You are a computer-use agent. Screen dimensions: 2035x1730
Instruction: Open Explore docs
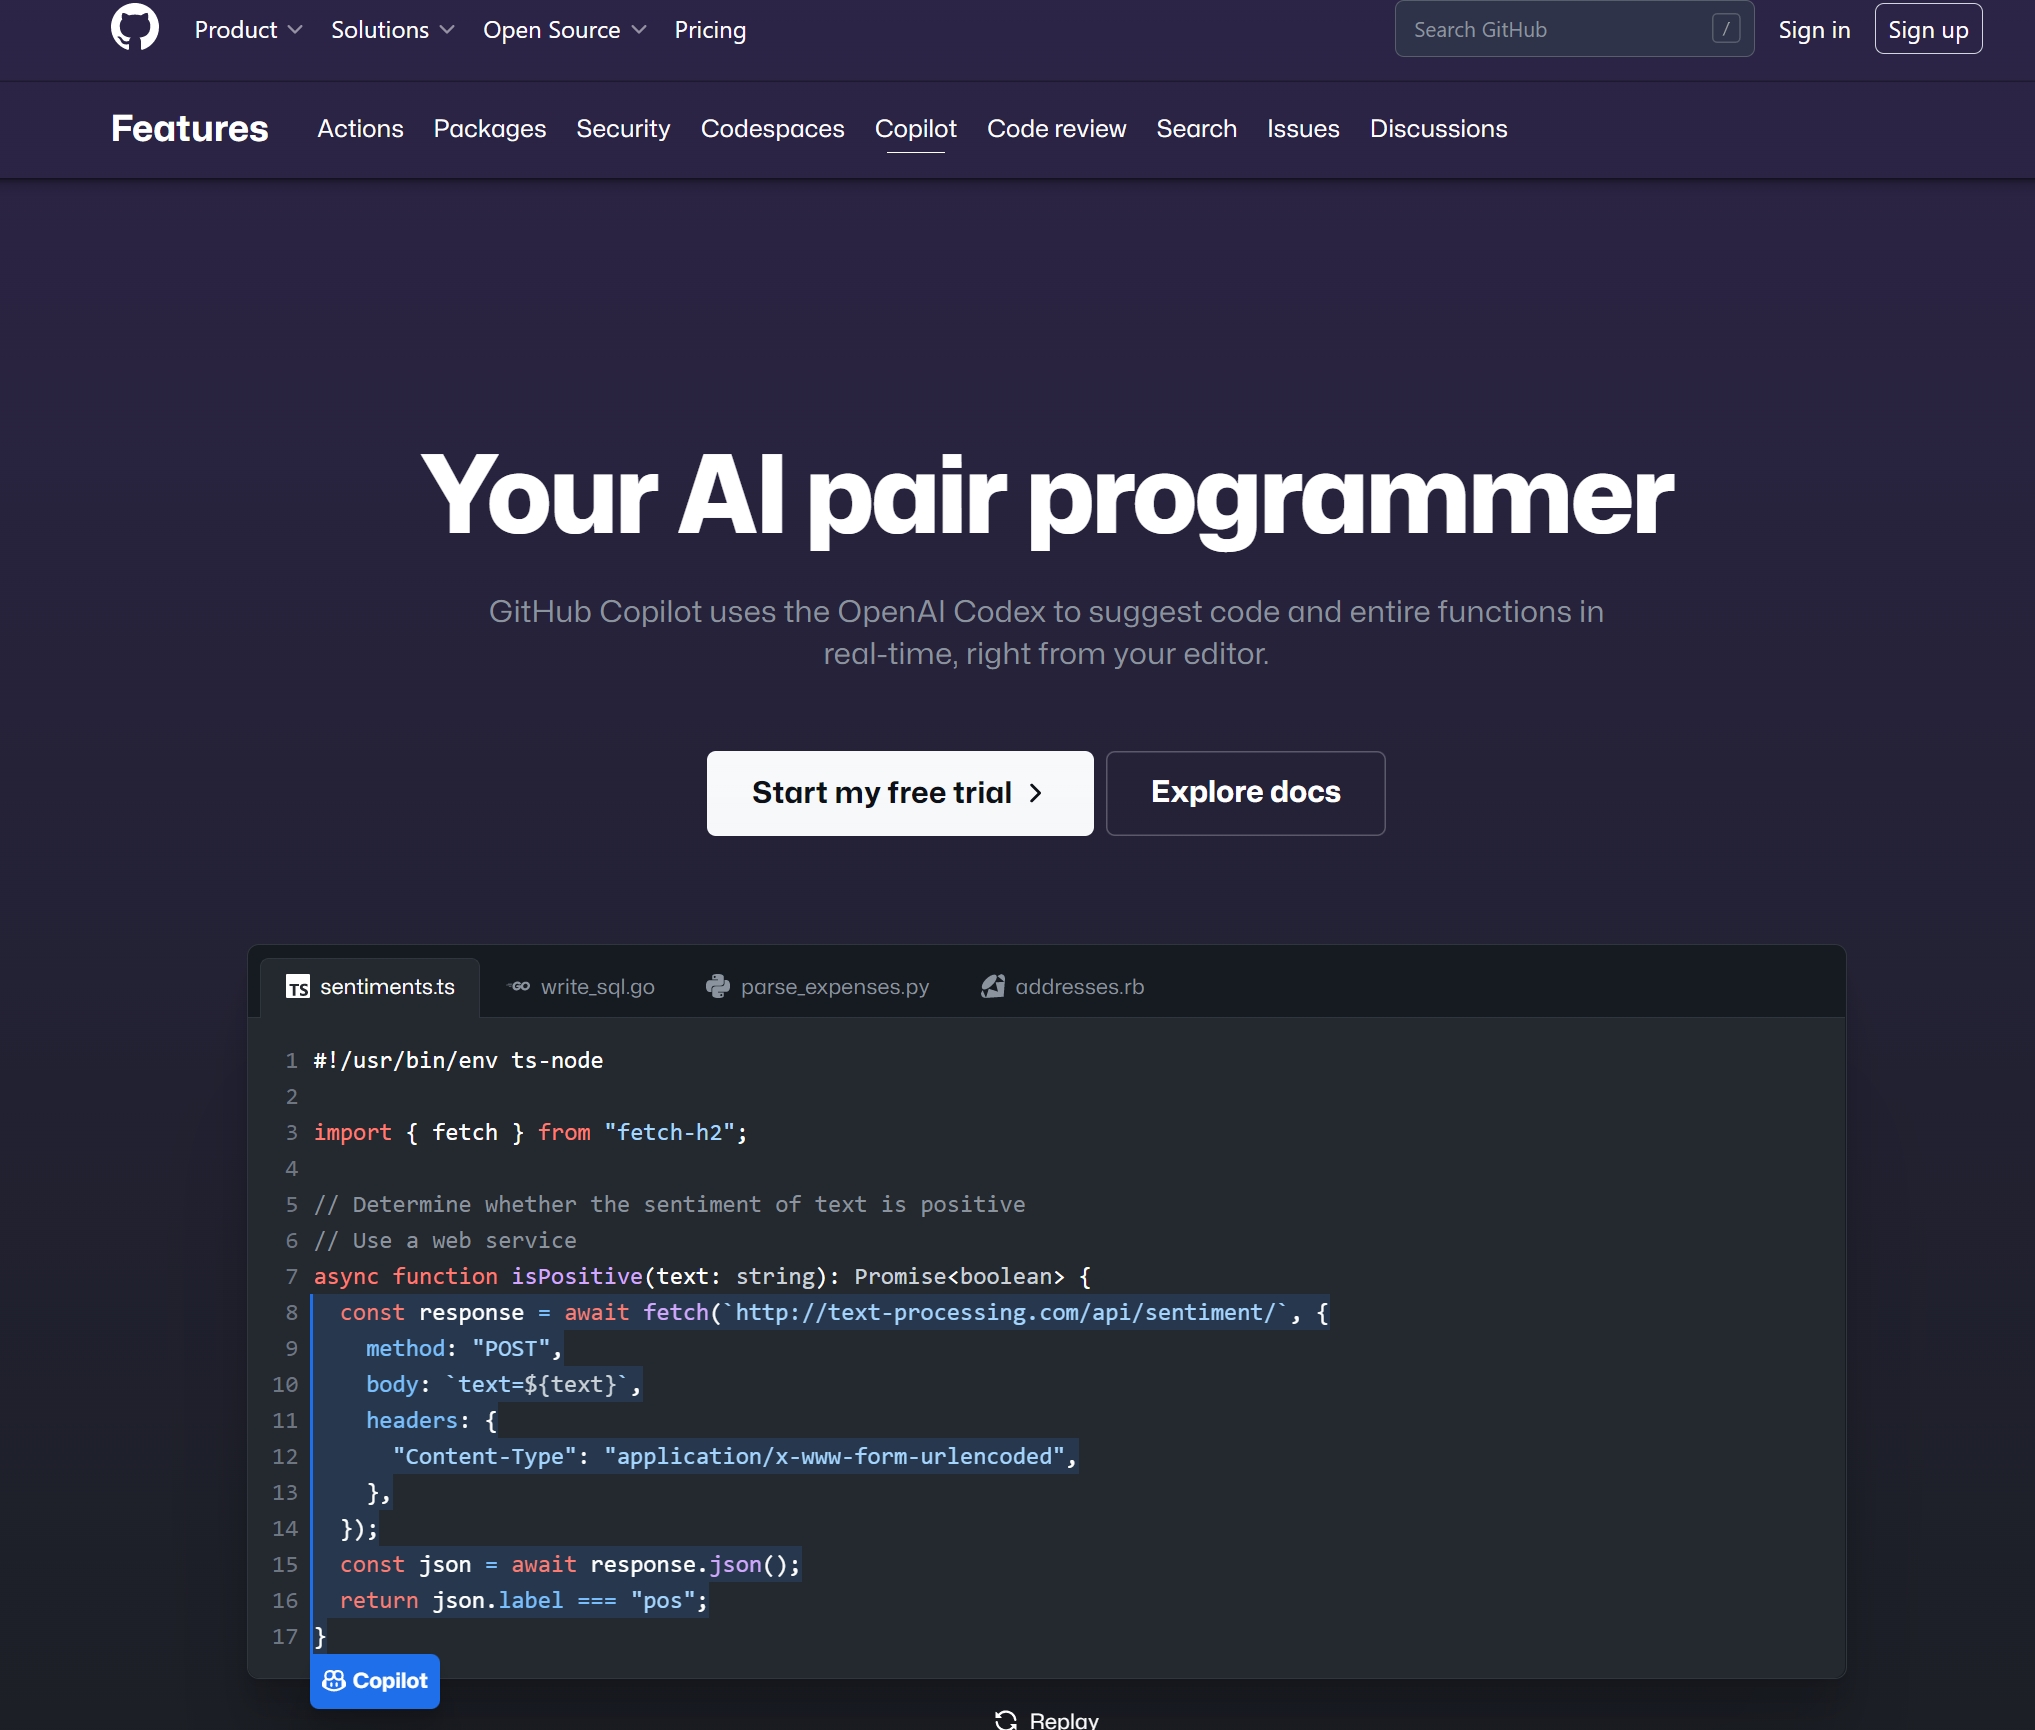pyautogui.click(x=1245, y=792)
